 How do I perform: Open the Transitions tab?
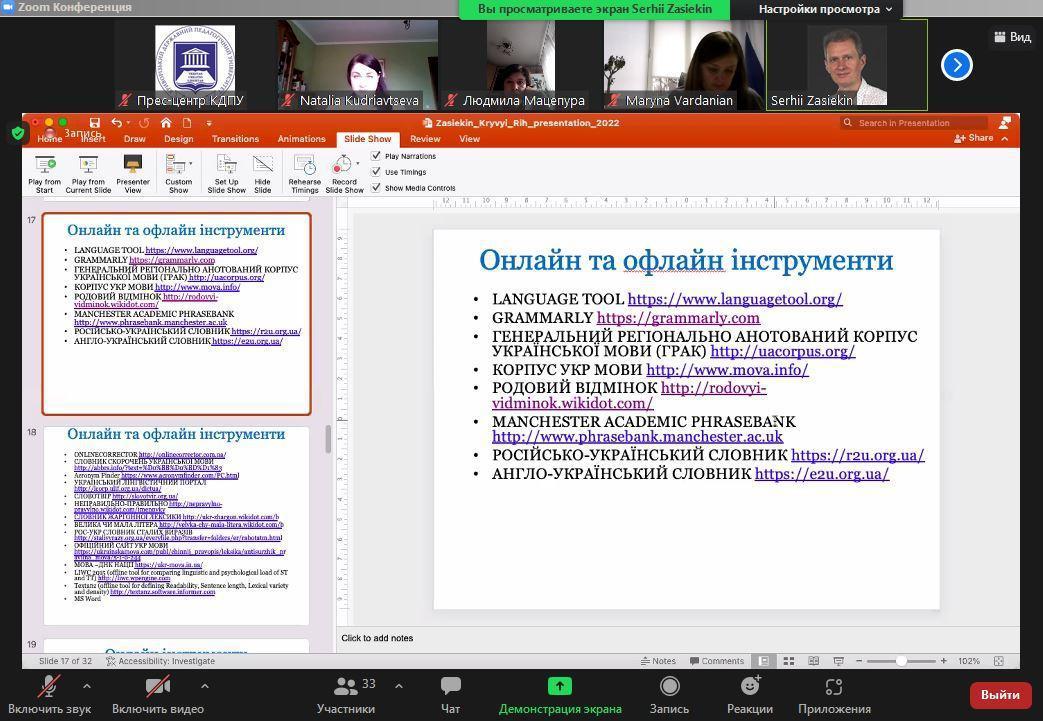coord(235,139)
